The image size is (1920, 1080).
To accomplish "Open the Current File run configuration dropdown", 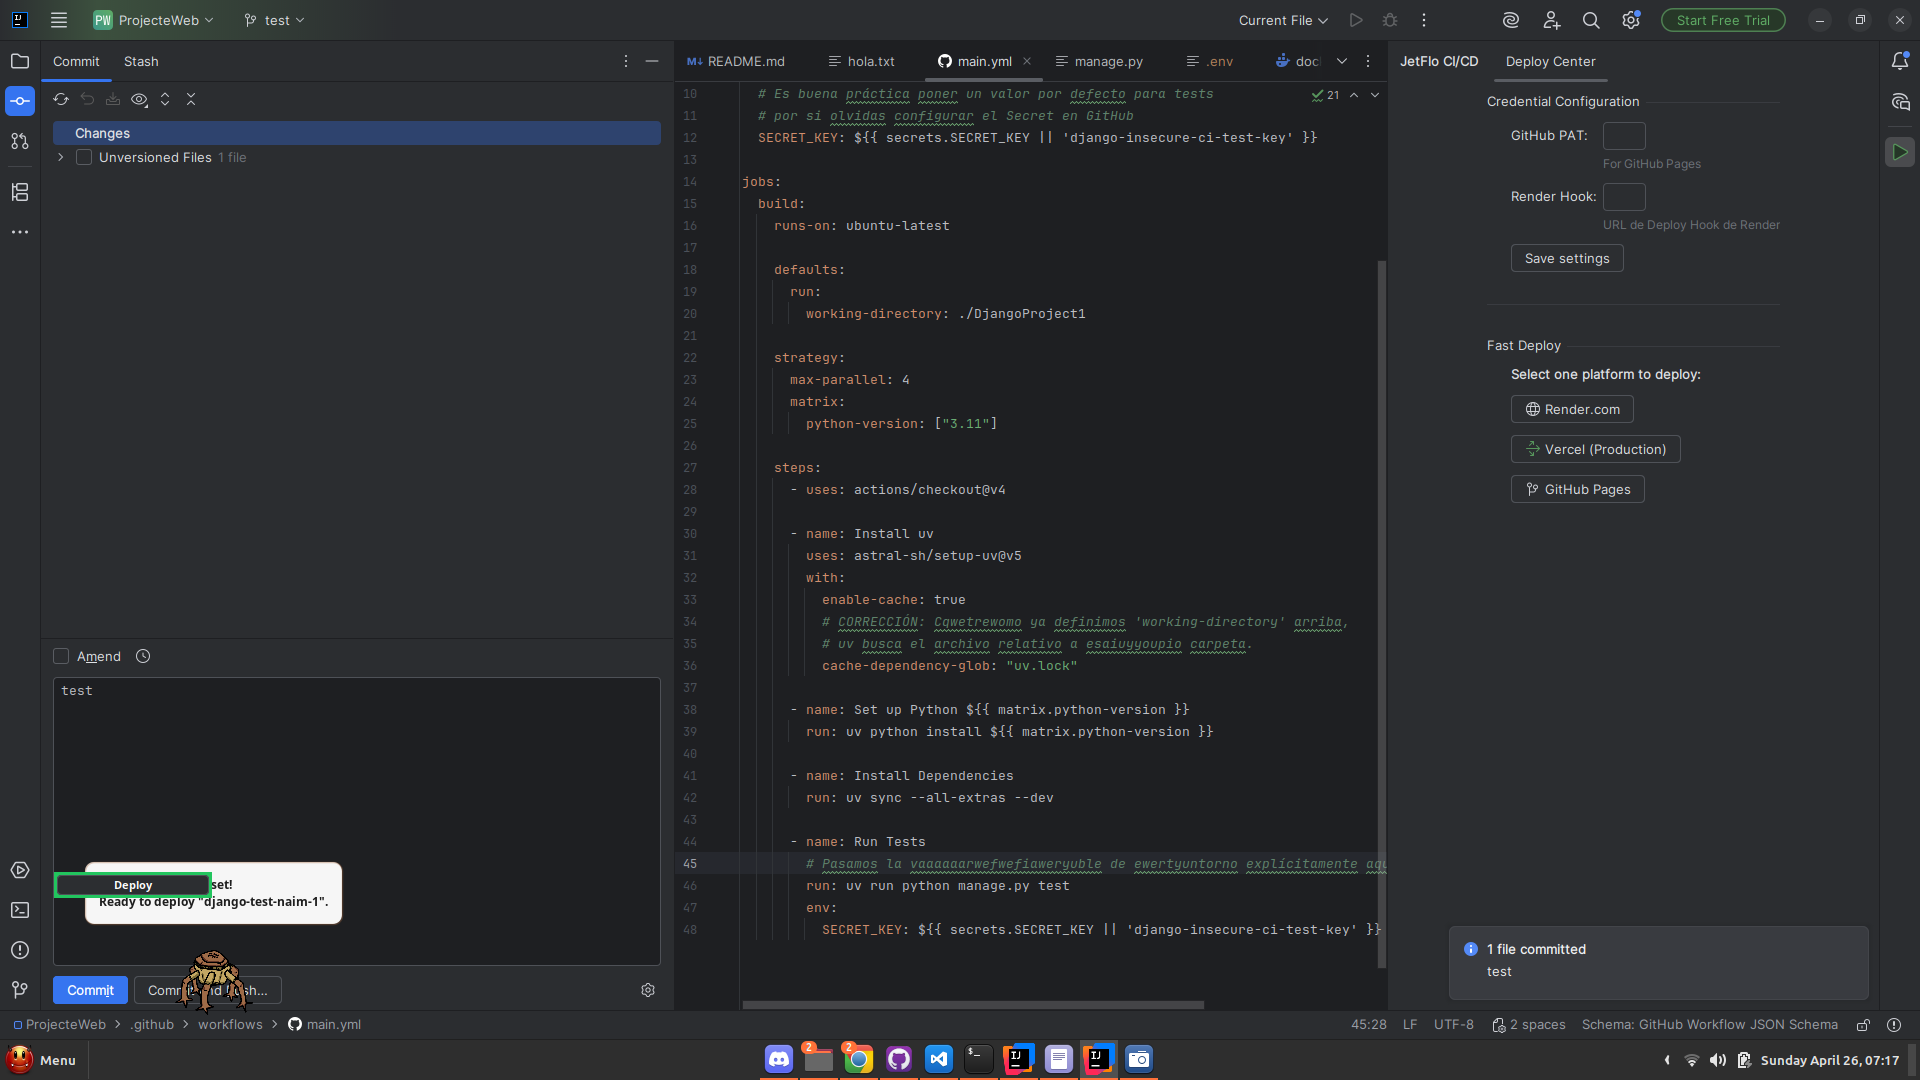I will [x=1283, y=20].
